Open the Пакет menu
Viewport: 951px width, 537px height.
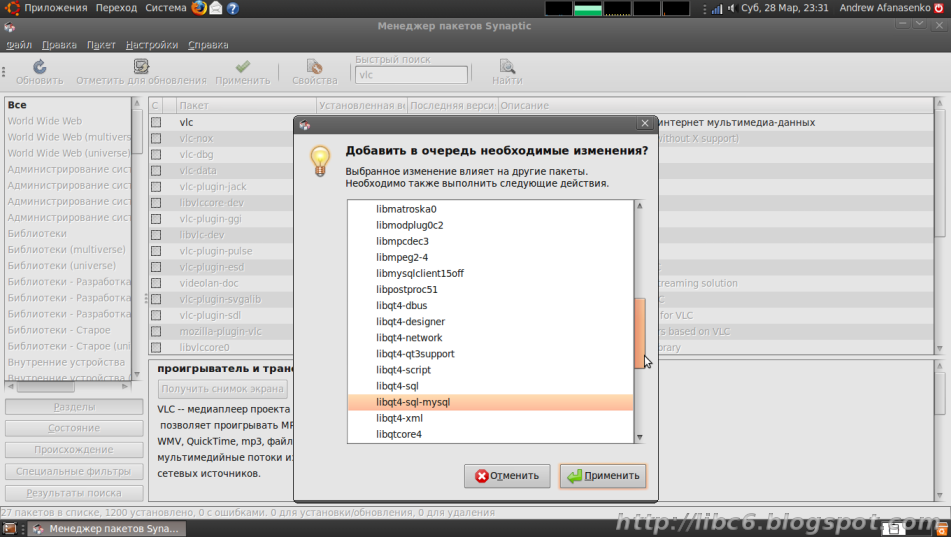pyautogui.click(x=101, y=45)
